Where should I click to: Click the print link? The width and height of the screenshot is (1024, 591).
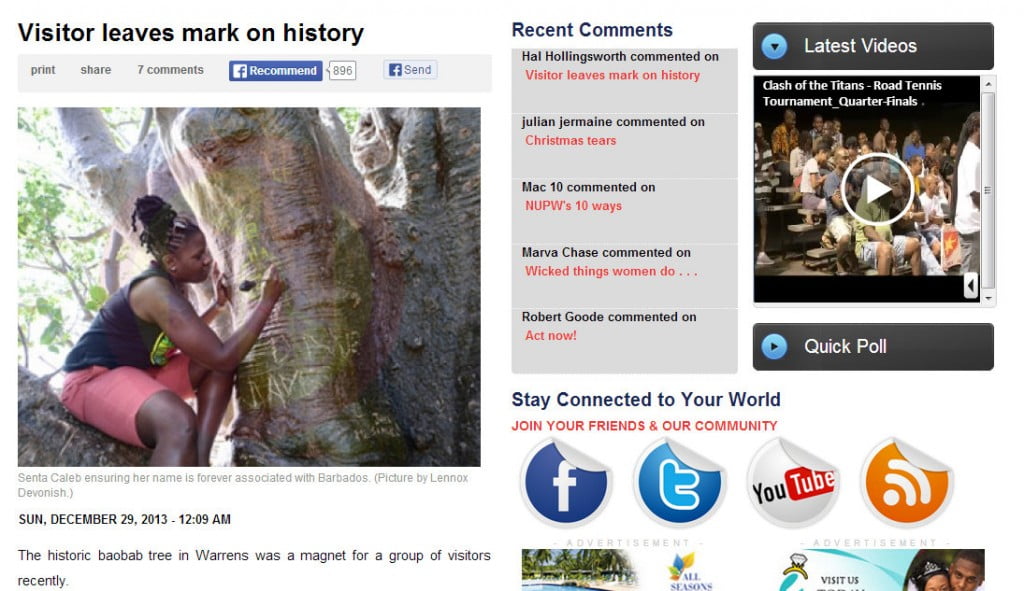click(43, 70)
